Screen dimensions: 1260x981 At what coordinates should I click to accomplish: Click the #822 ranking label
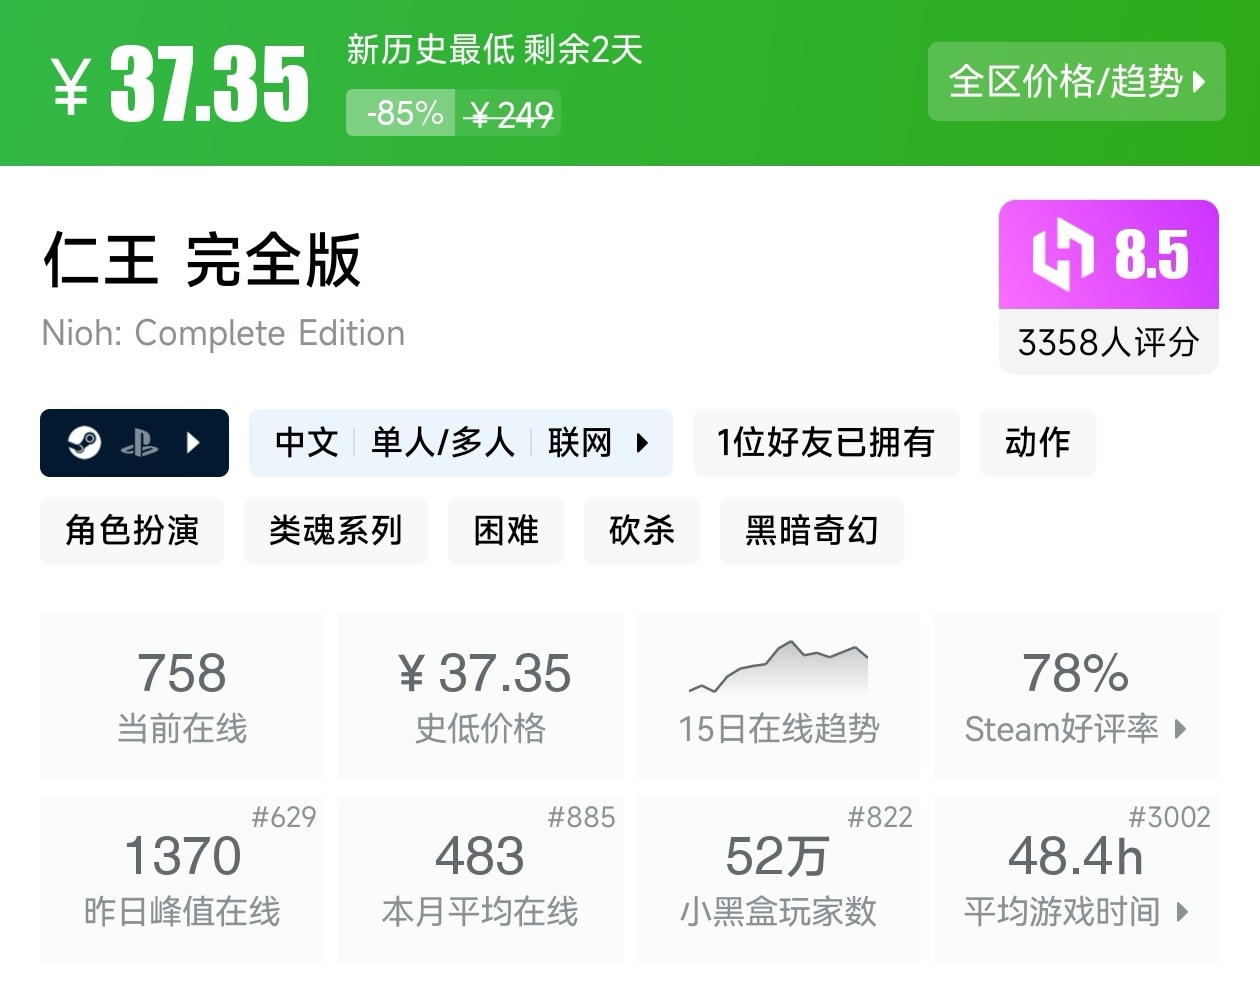[x=880, y=817]
